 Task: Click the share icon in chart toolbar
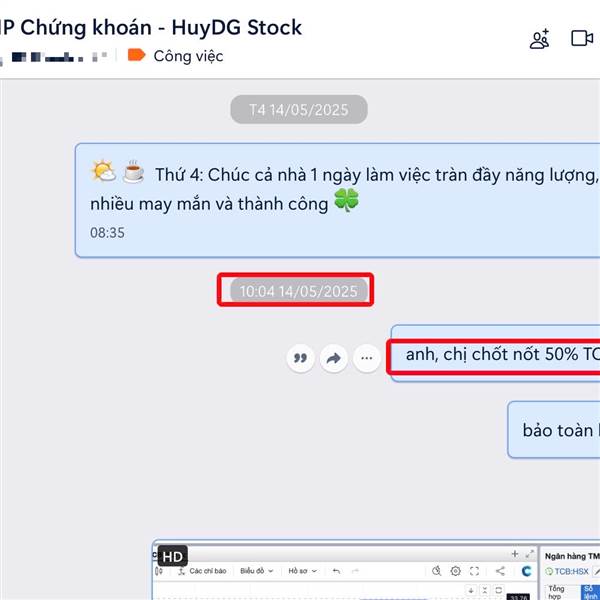tap(500, 571)
